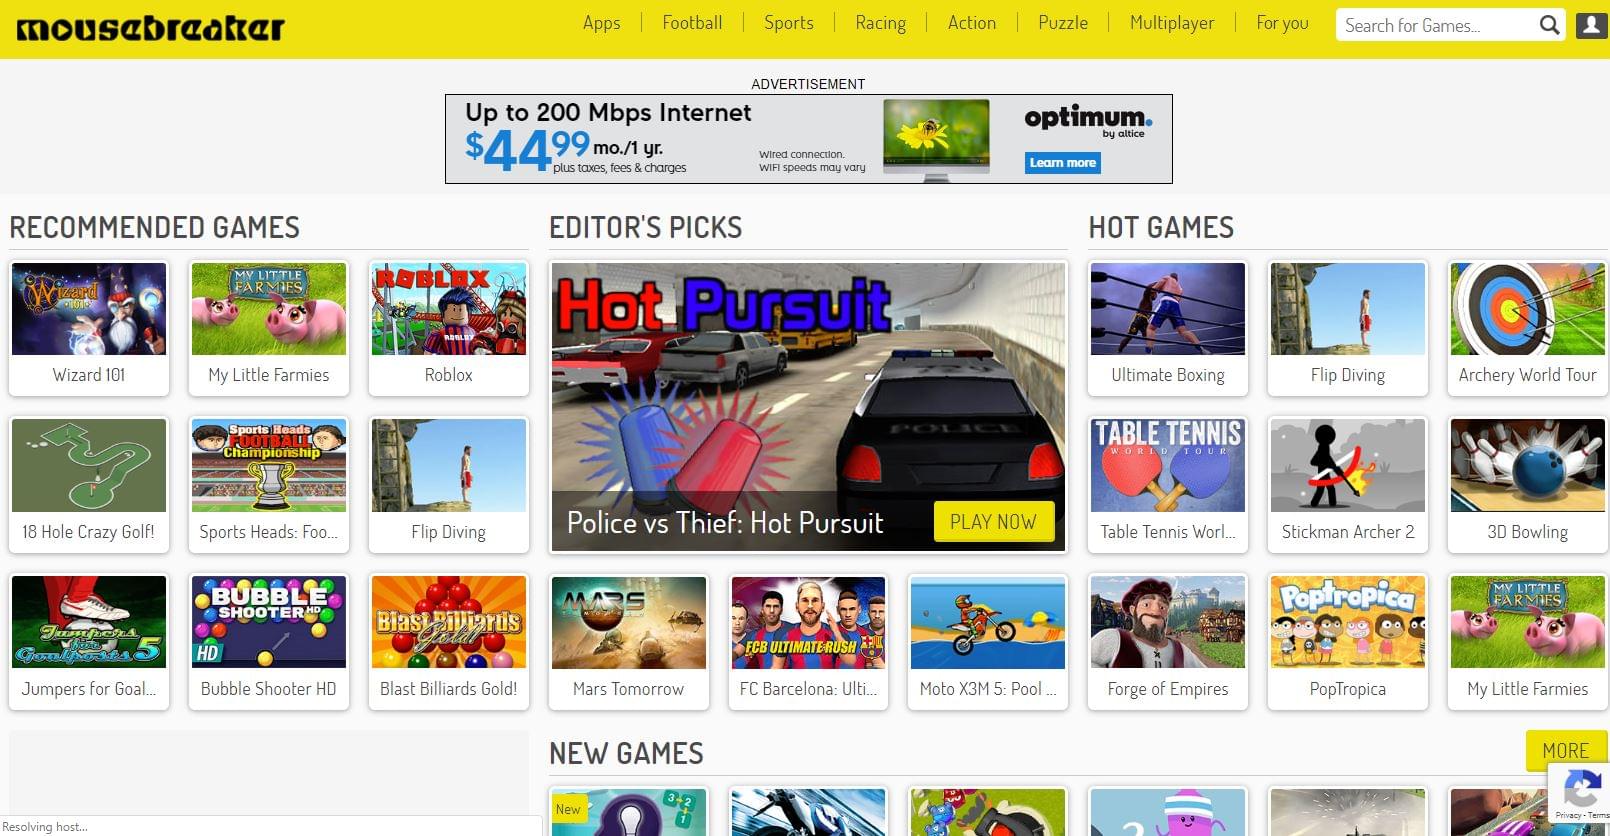Open the Moto X3M 5 game icon
Image resolution: width=1610 pixels, height=836 pixels.
[x=988, y=622]
